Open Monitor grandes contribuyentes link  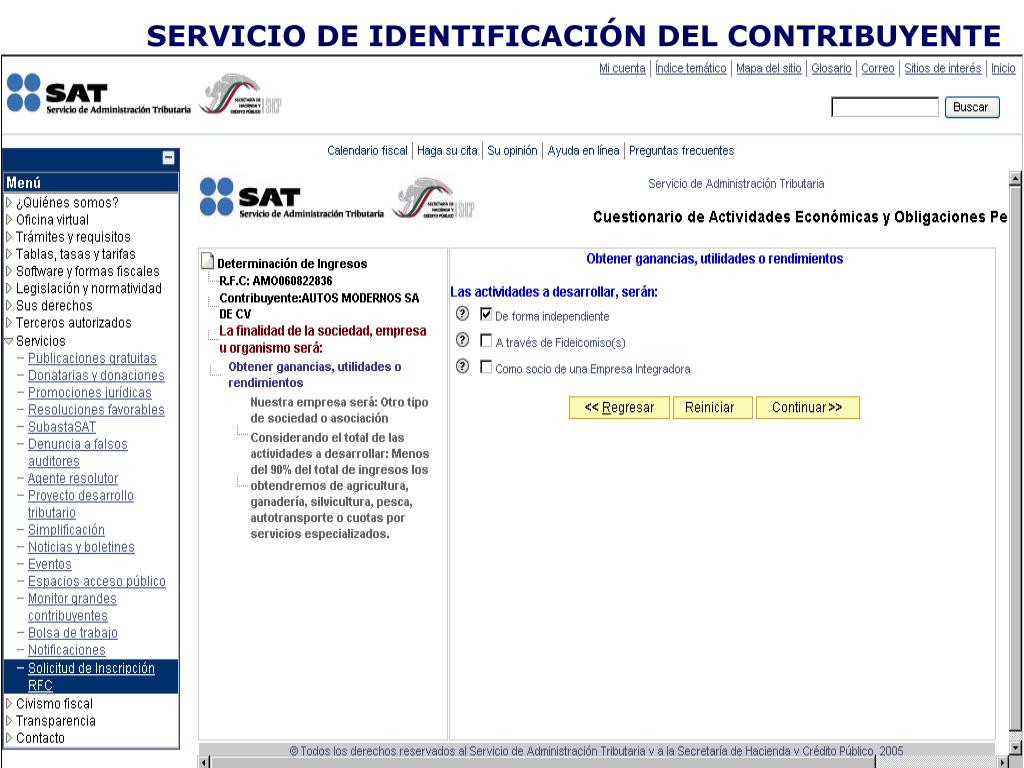72,607
